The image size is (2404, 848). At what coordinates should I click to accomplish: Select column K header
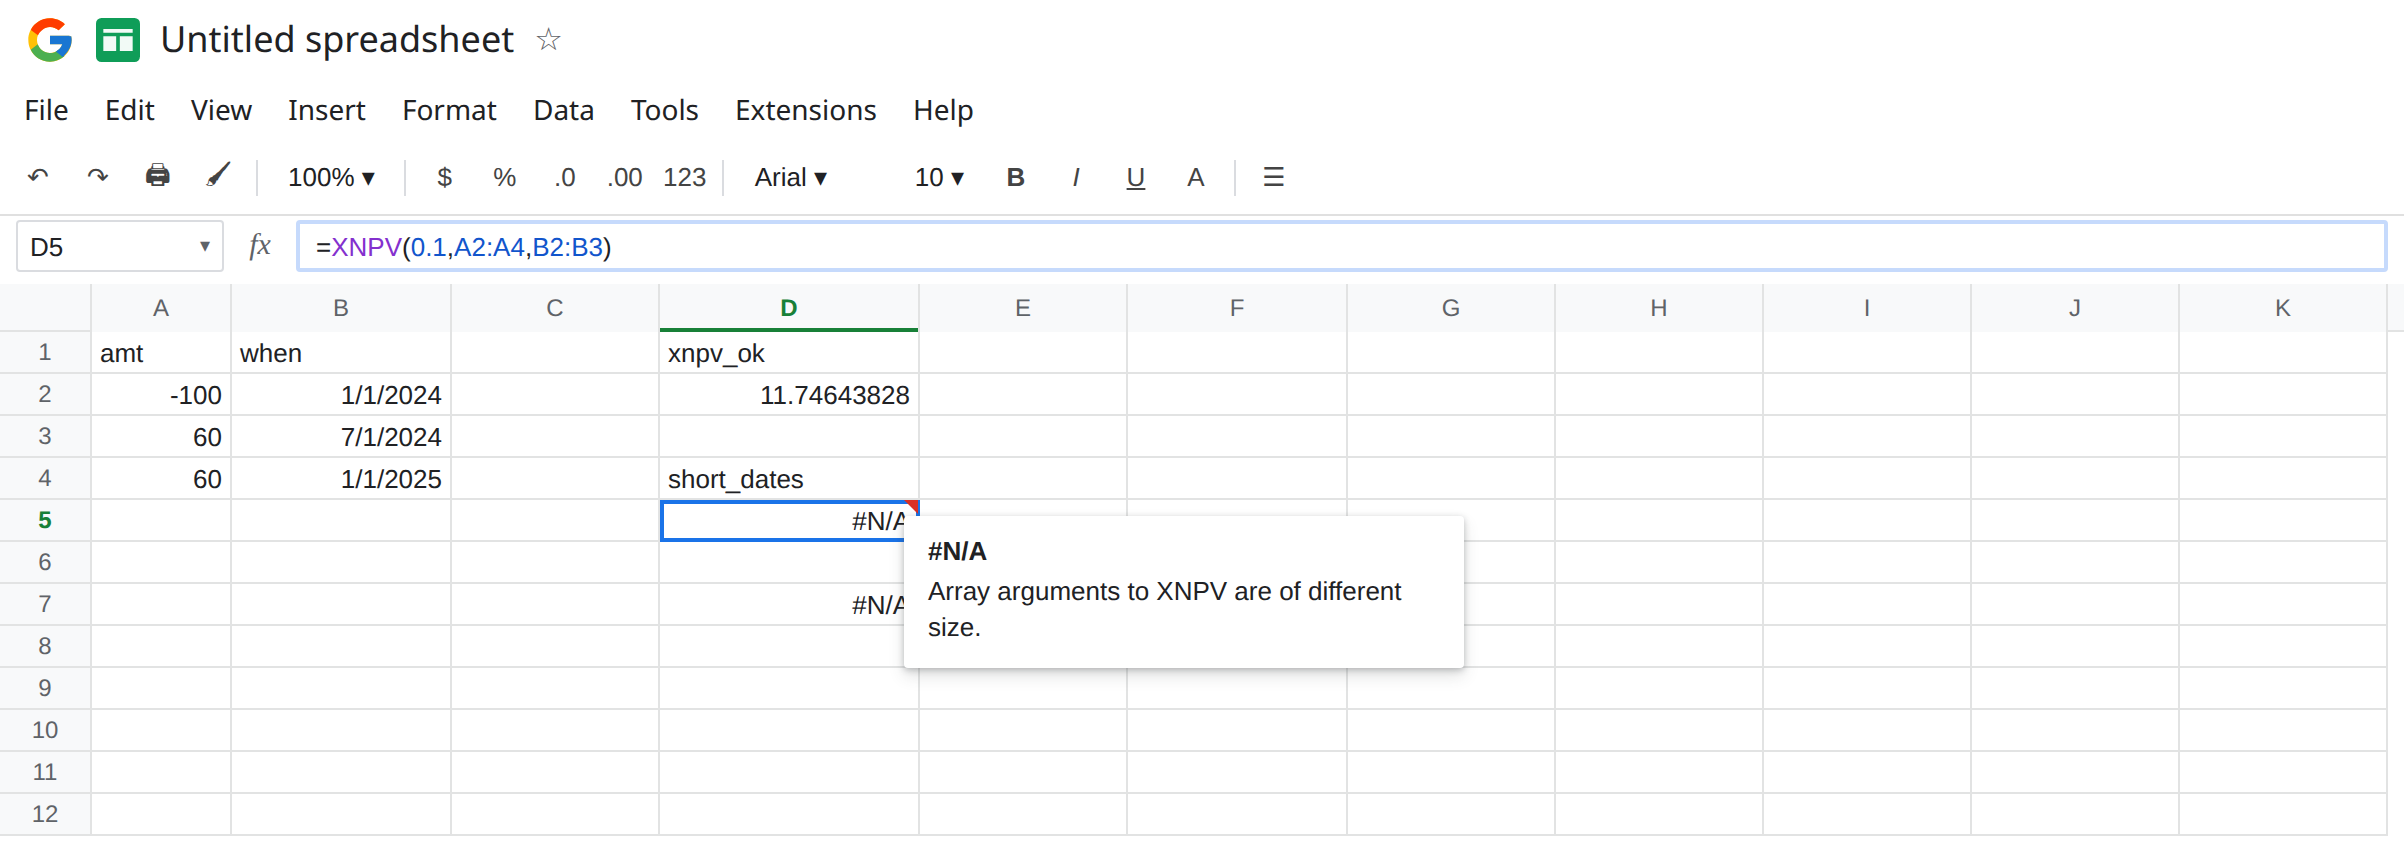(2283, 308)
